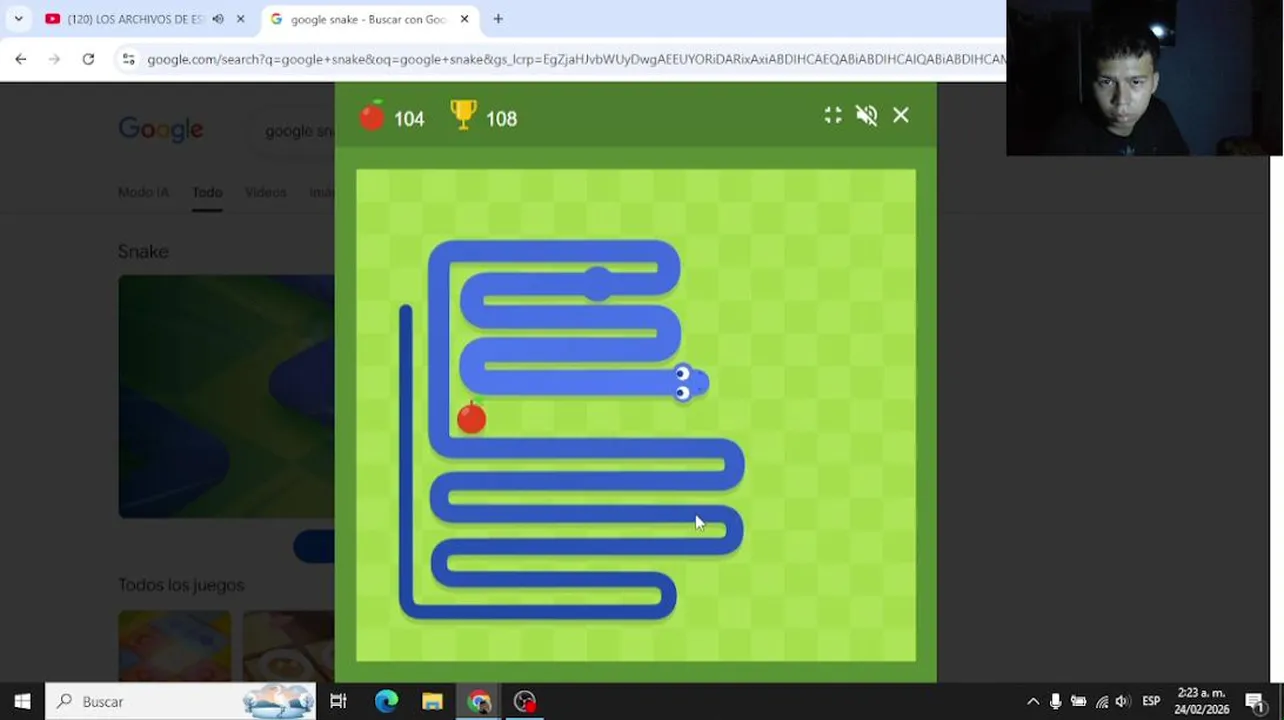Launch Microsoft Edge from taskbar
The width and height of the screenshot is (1284, 720).
386,701
